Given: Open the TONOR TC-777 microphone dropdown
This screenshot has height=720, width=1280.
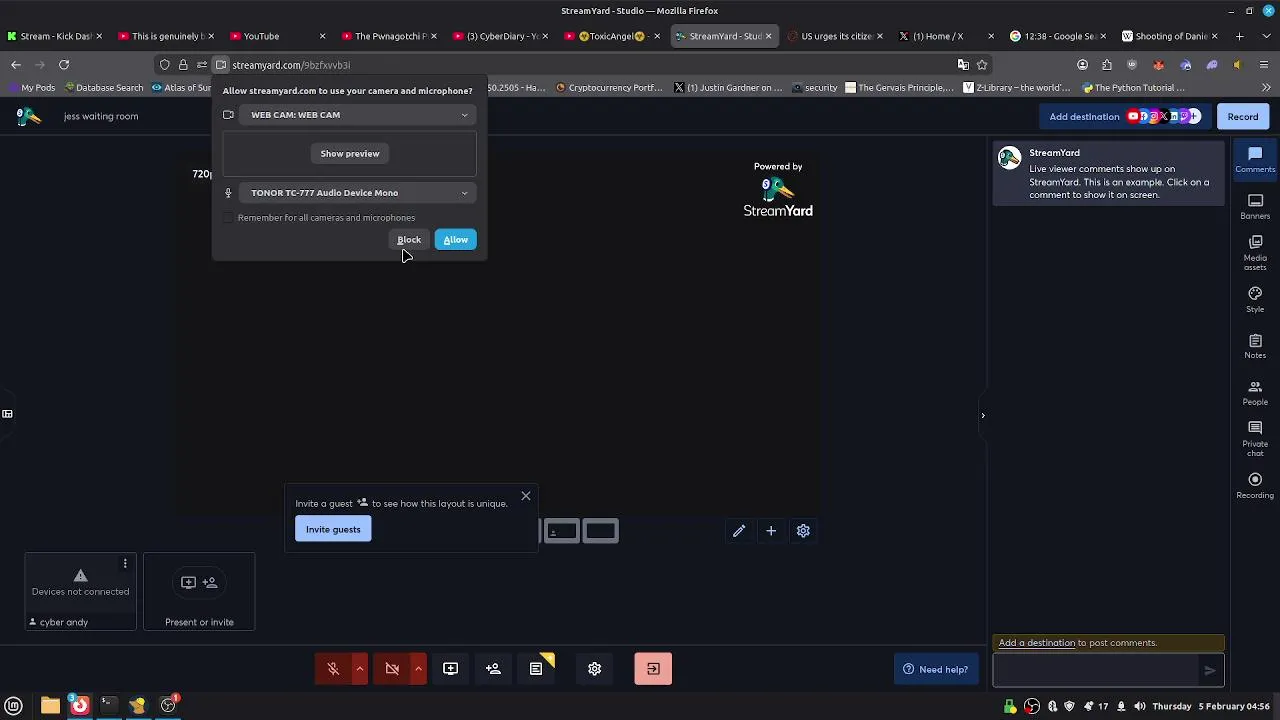Looking at the screenshot, I should (358, 193).
